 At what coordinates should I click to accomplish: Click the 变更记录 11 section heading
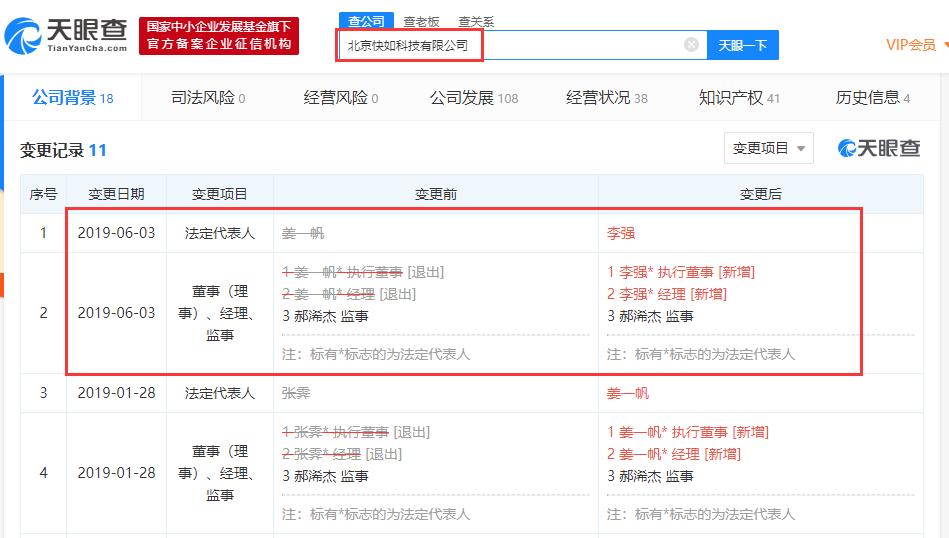point(64,150)
